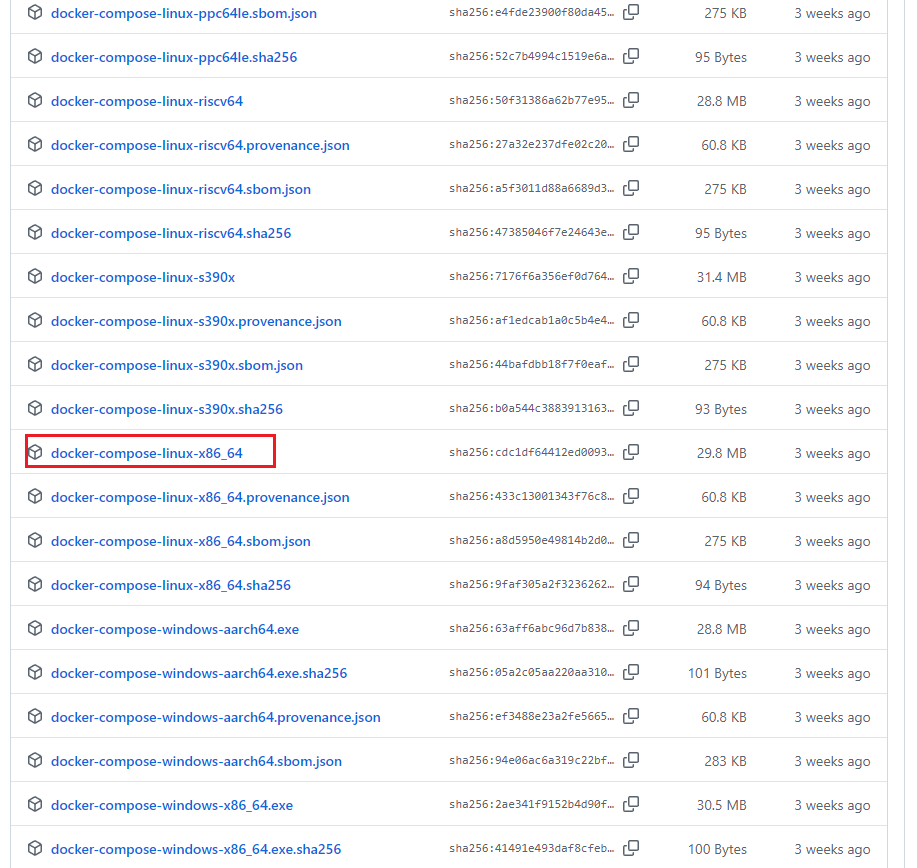Click the 31.4 MB file size
The image size is (917, 868).
tap(722, 277)
